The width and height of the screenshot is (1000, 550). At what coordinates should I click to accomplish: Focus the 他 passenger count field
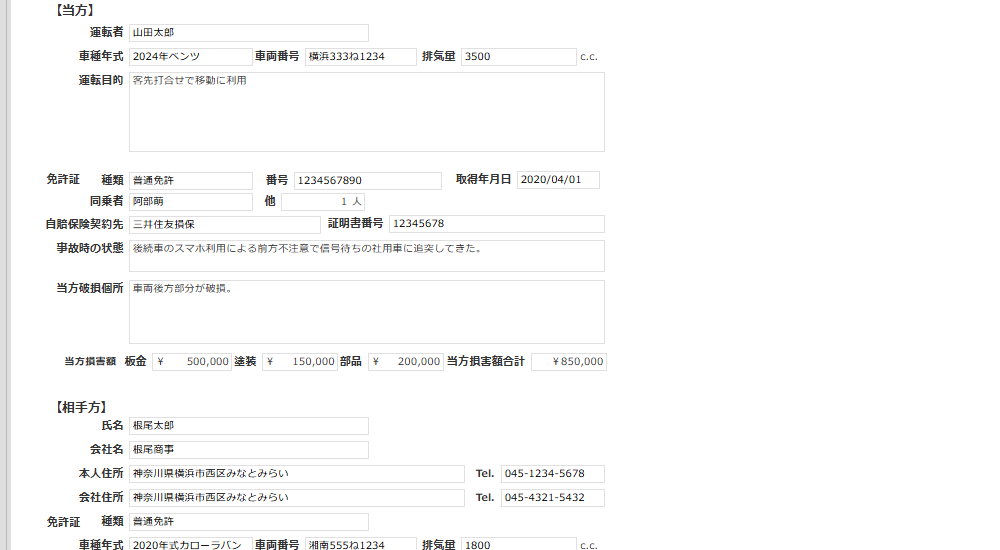point(322,202)
